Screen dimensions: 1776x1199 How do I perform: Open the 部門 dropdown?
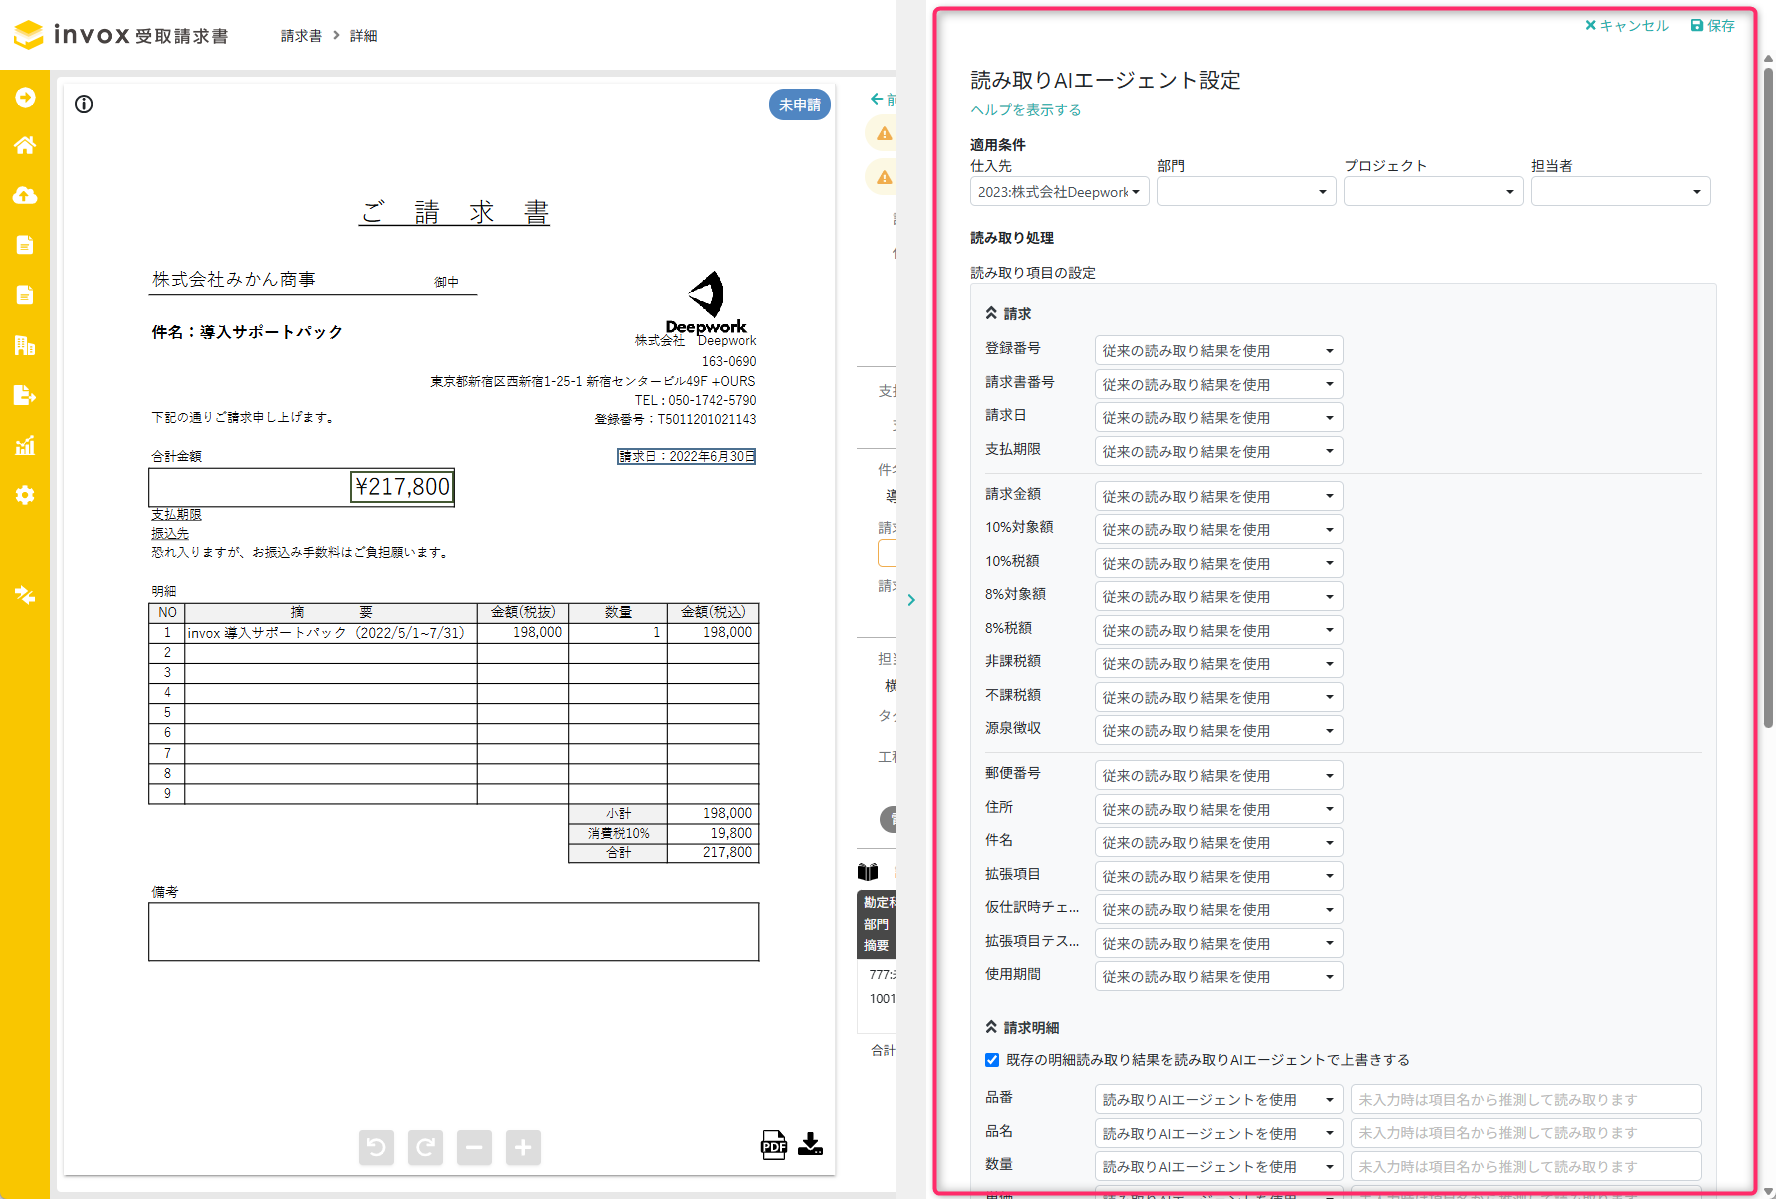click(1246, 191)
